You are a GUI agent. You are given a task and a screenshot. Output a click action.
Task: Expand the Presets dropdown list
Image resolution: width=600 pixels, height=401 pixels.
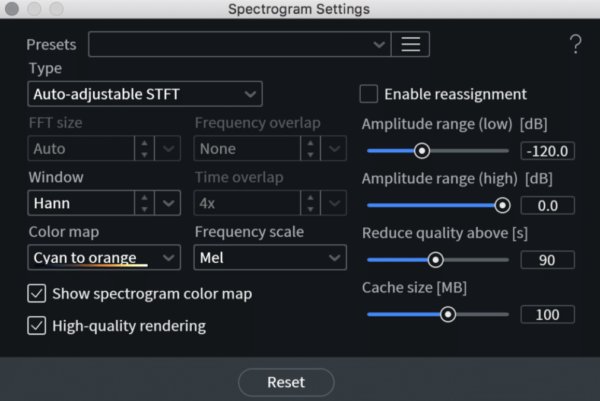(379, 45)
